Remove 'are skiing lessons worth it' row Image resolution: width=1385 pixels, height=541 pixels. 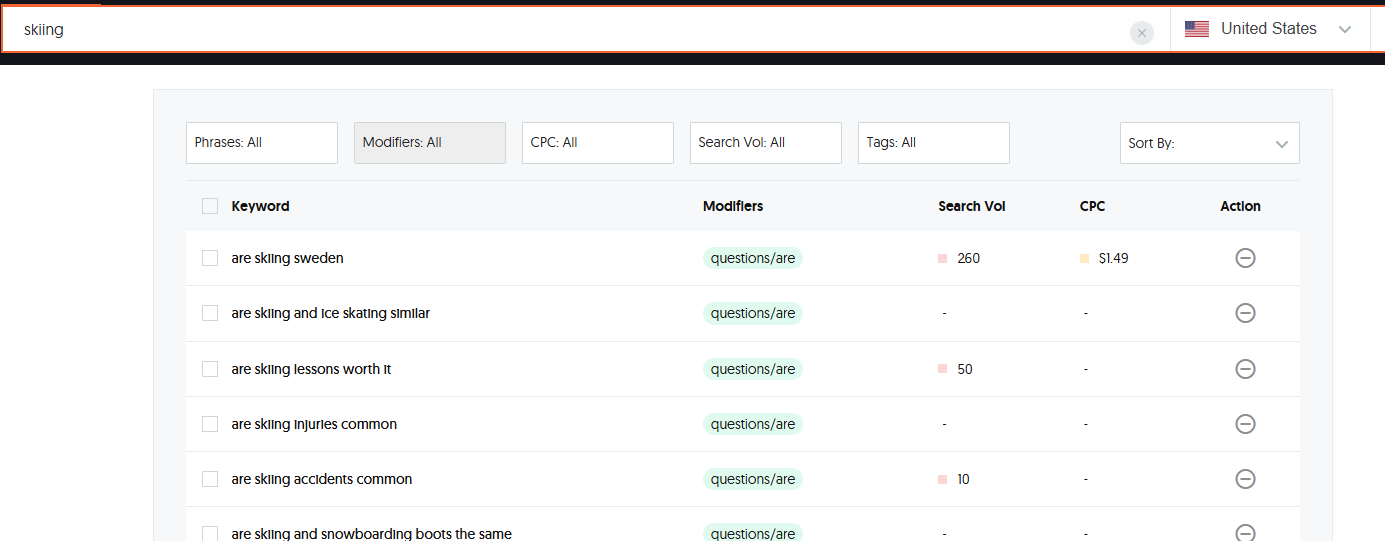click(x=1245, y=369)
